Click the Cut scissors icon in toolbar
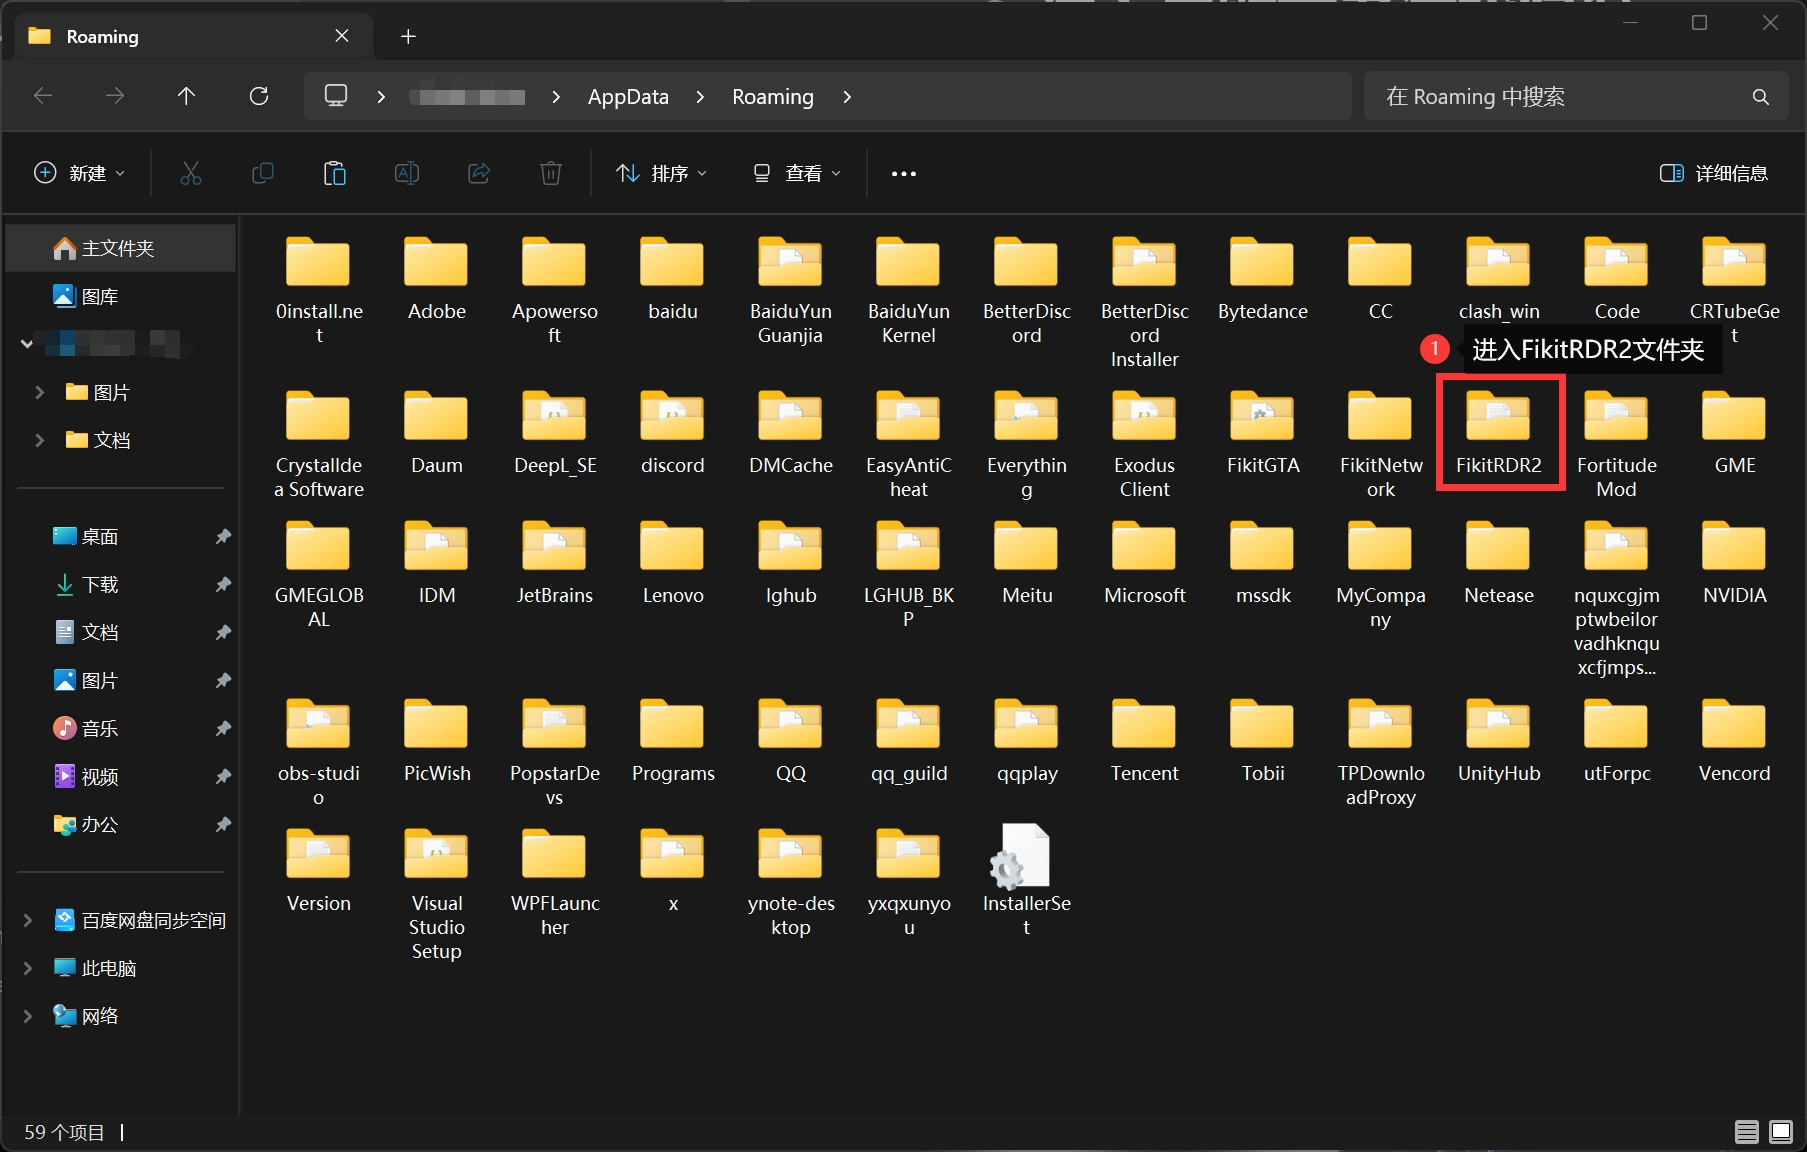Screen dimensions: 1807x1152 [x=190, y=173]
